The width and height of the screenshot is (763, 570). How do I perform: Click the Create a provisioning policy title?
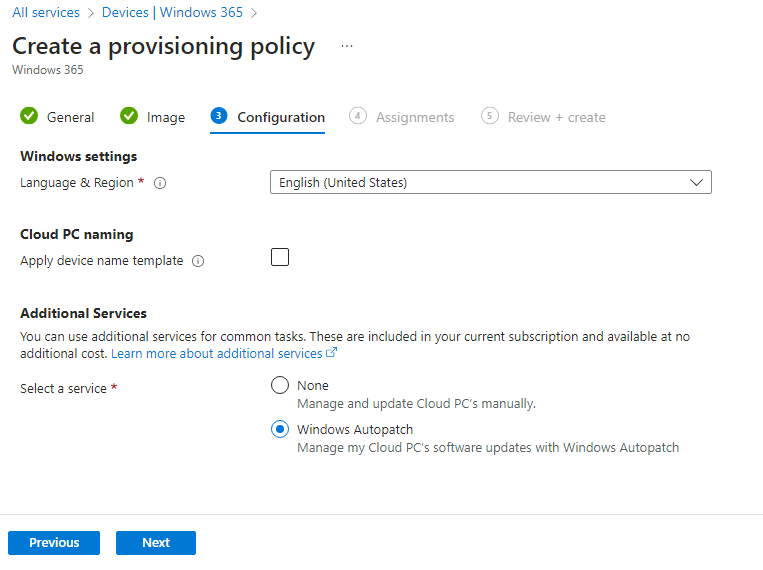click(x=164, y=46)
